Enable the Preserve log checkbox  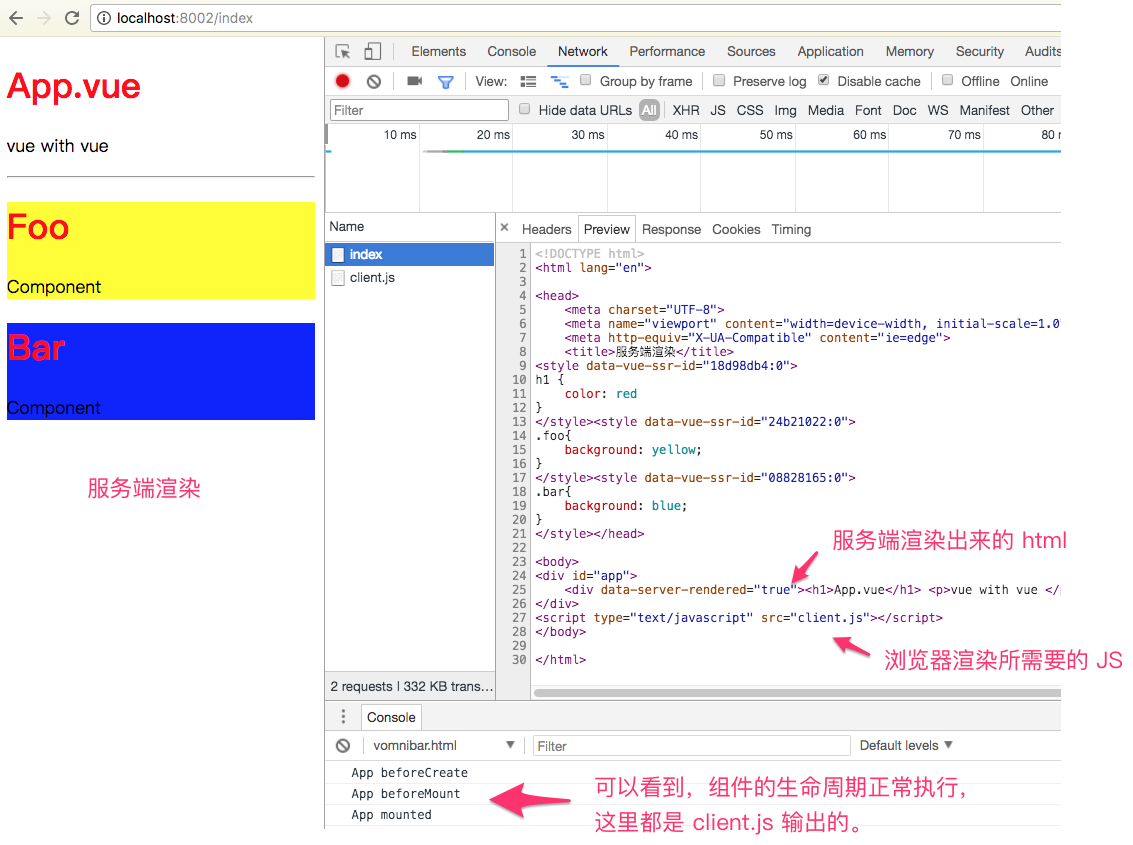pyautogui.click(x=719, y=81)
